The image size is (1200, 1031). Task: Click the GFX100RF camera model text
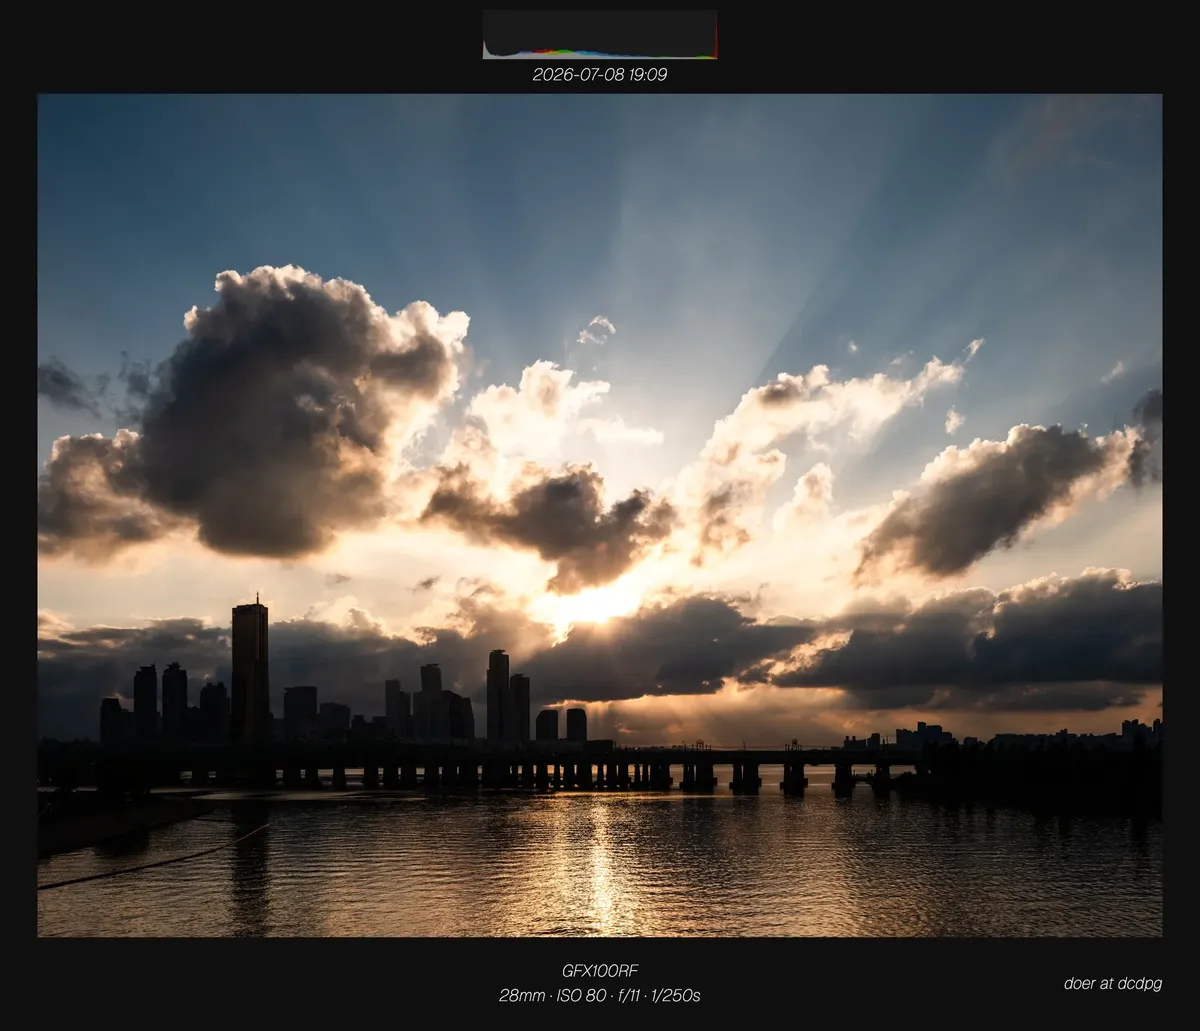600,971
